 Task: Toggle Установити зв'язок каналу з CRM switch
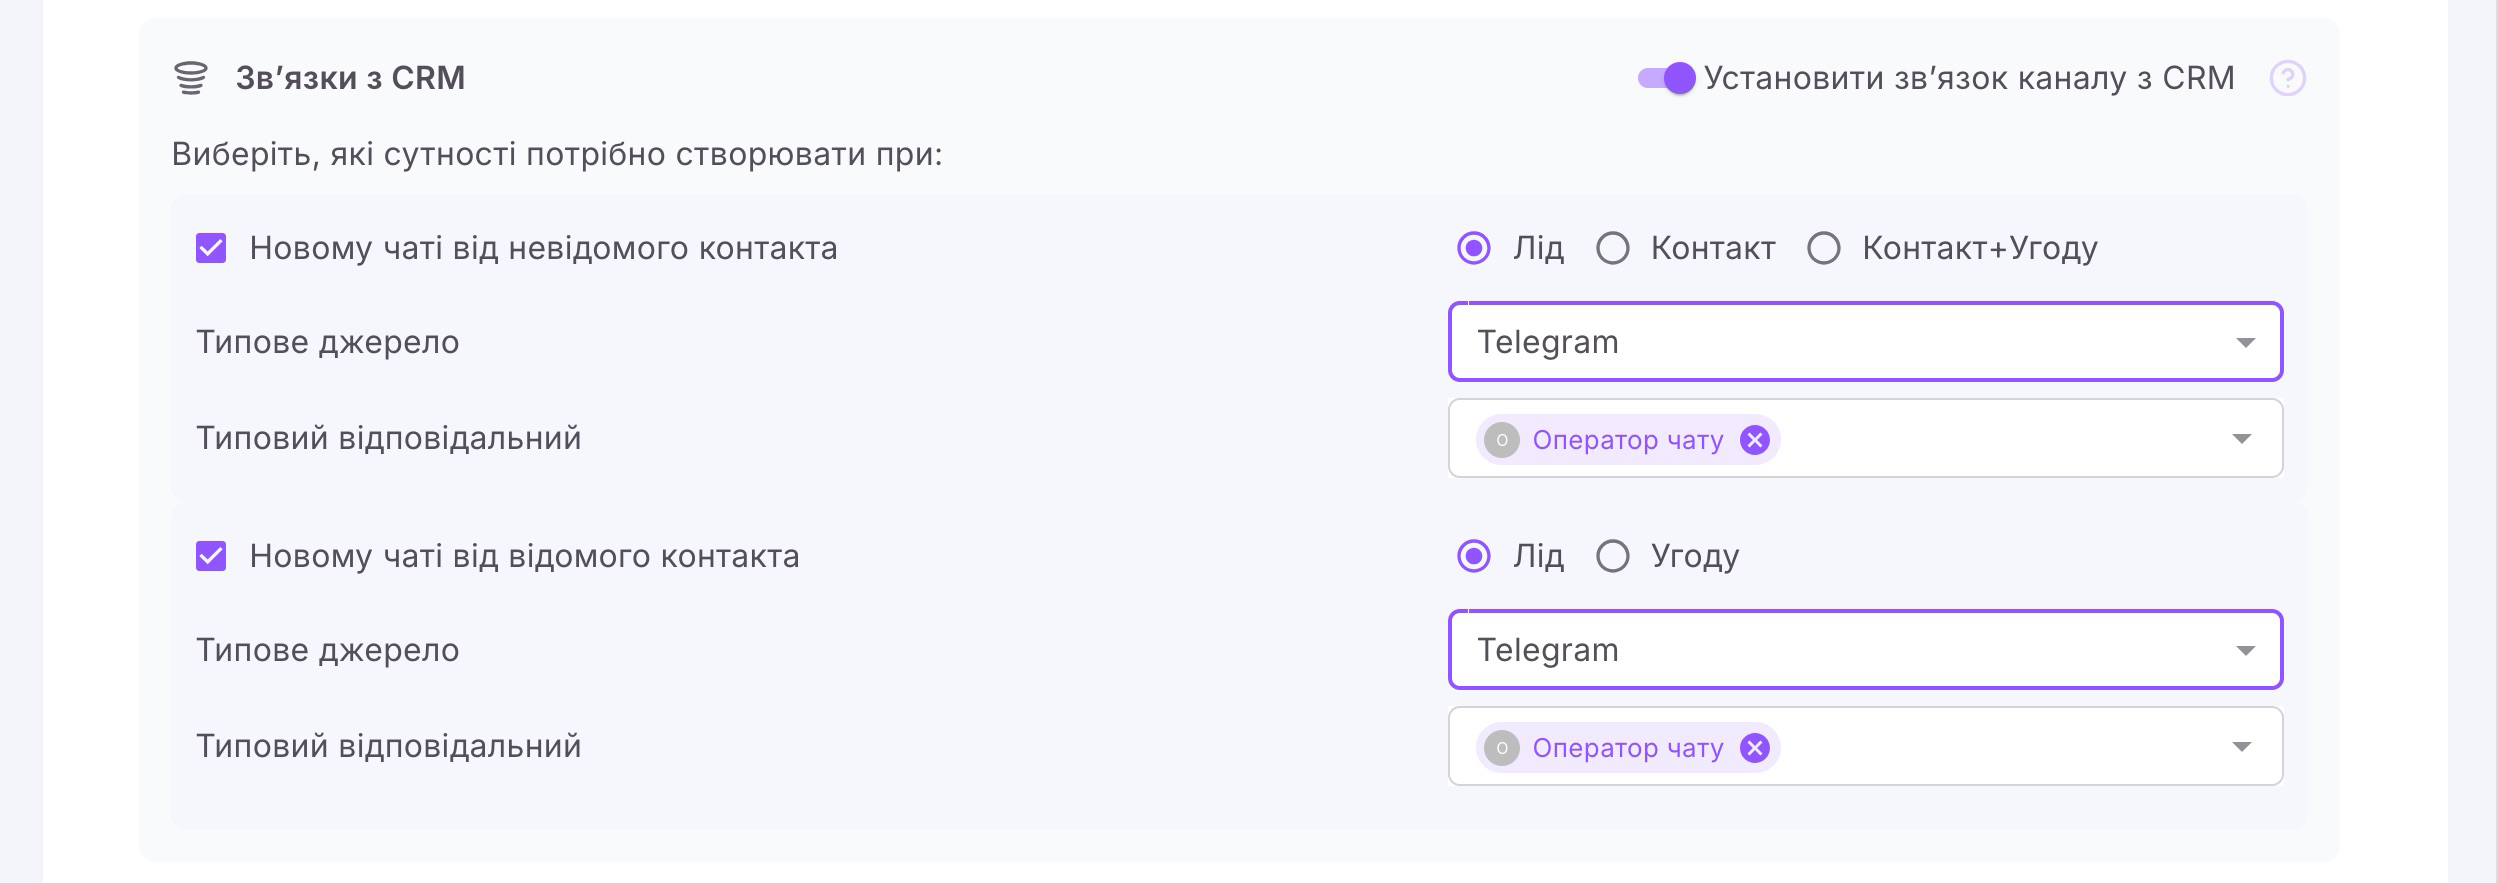click(x=1666, y=78)
